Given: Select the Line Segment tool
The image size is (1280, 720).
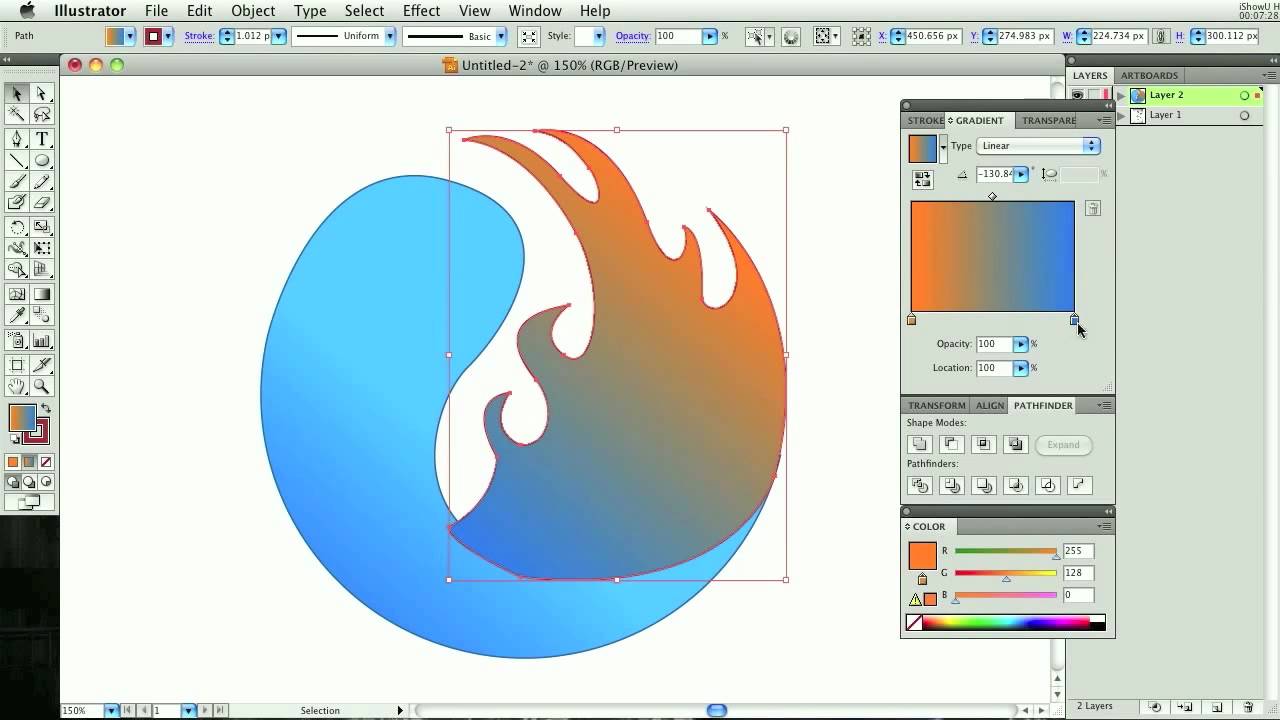Looking at the screenshot, I should [17, 161].
